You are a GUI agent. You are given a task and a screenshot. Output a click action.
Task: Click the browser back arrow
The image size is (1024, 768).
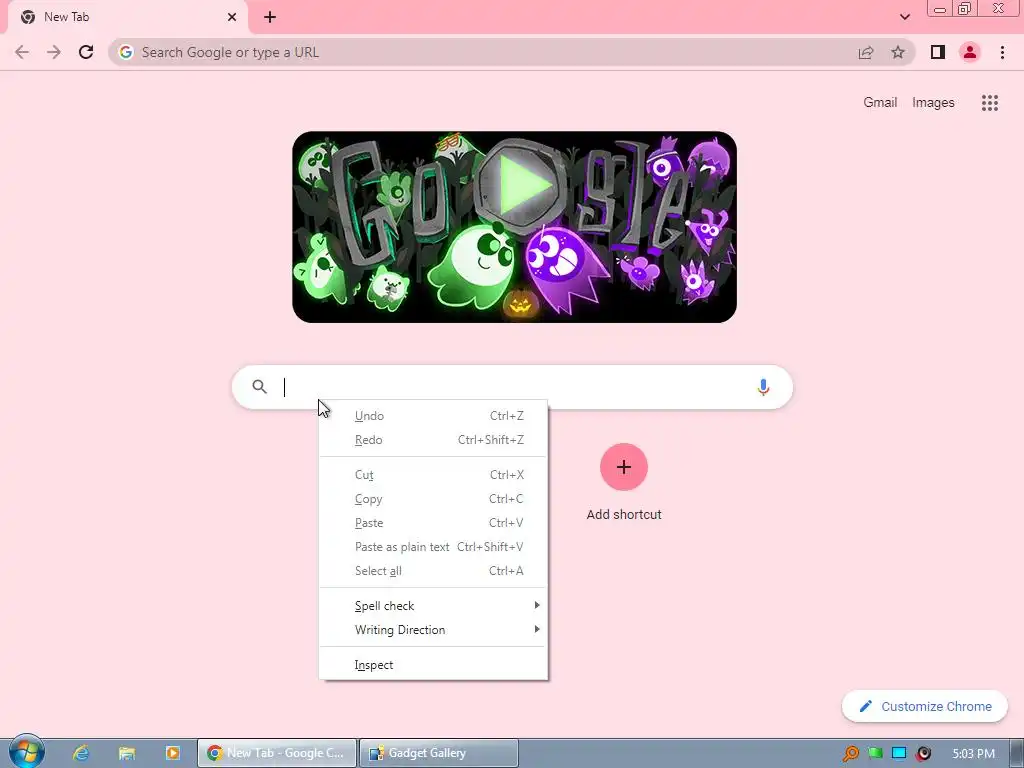point(22,52)
